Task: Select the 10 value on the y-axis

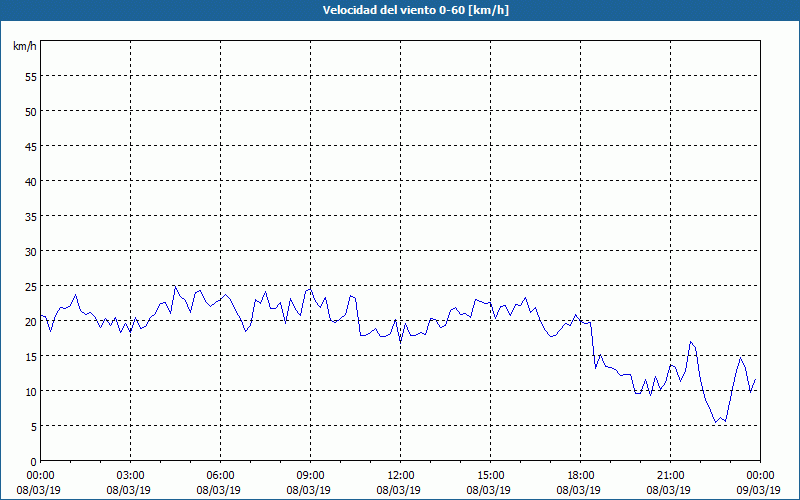Action: (x=31, y=391)
